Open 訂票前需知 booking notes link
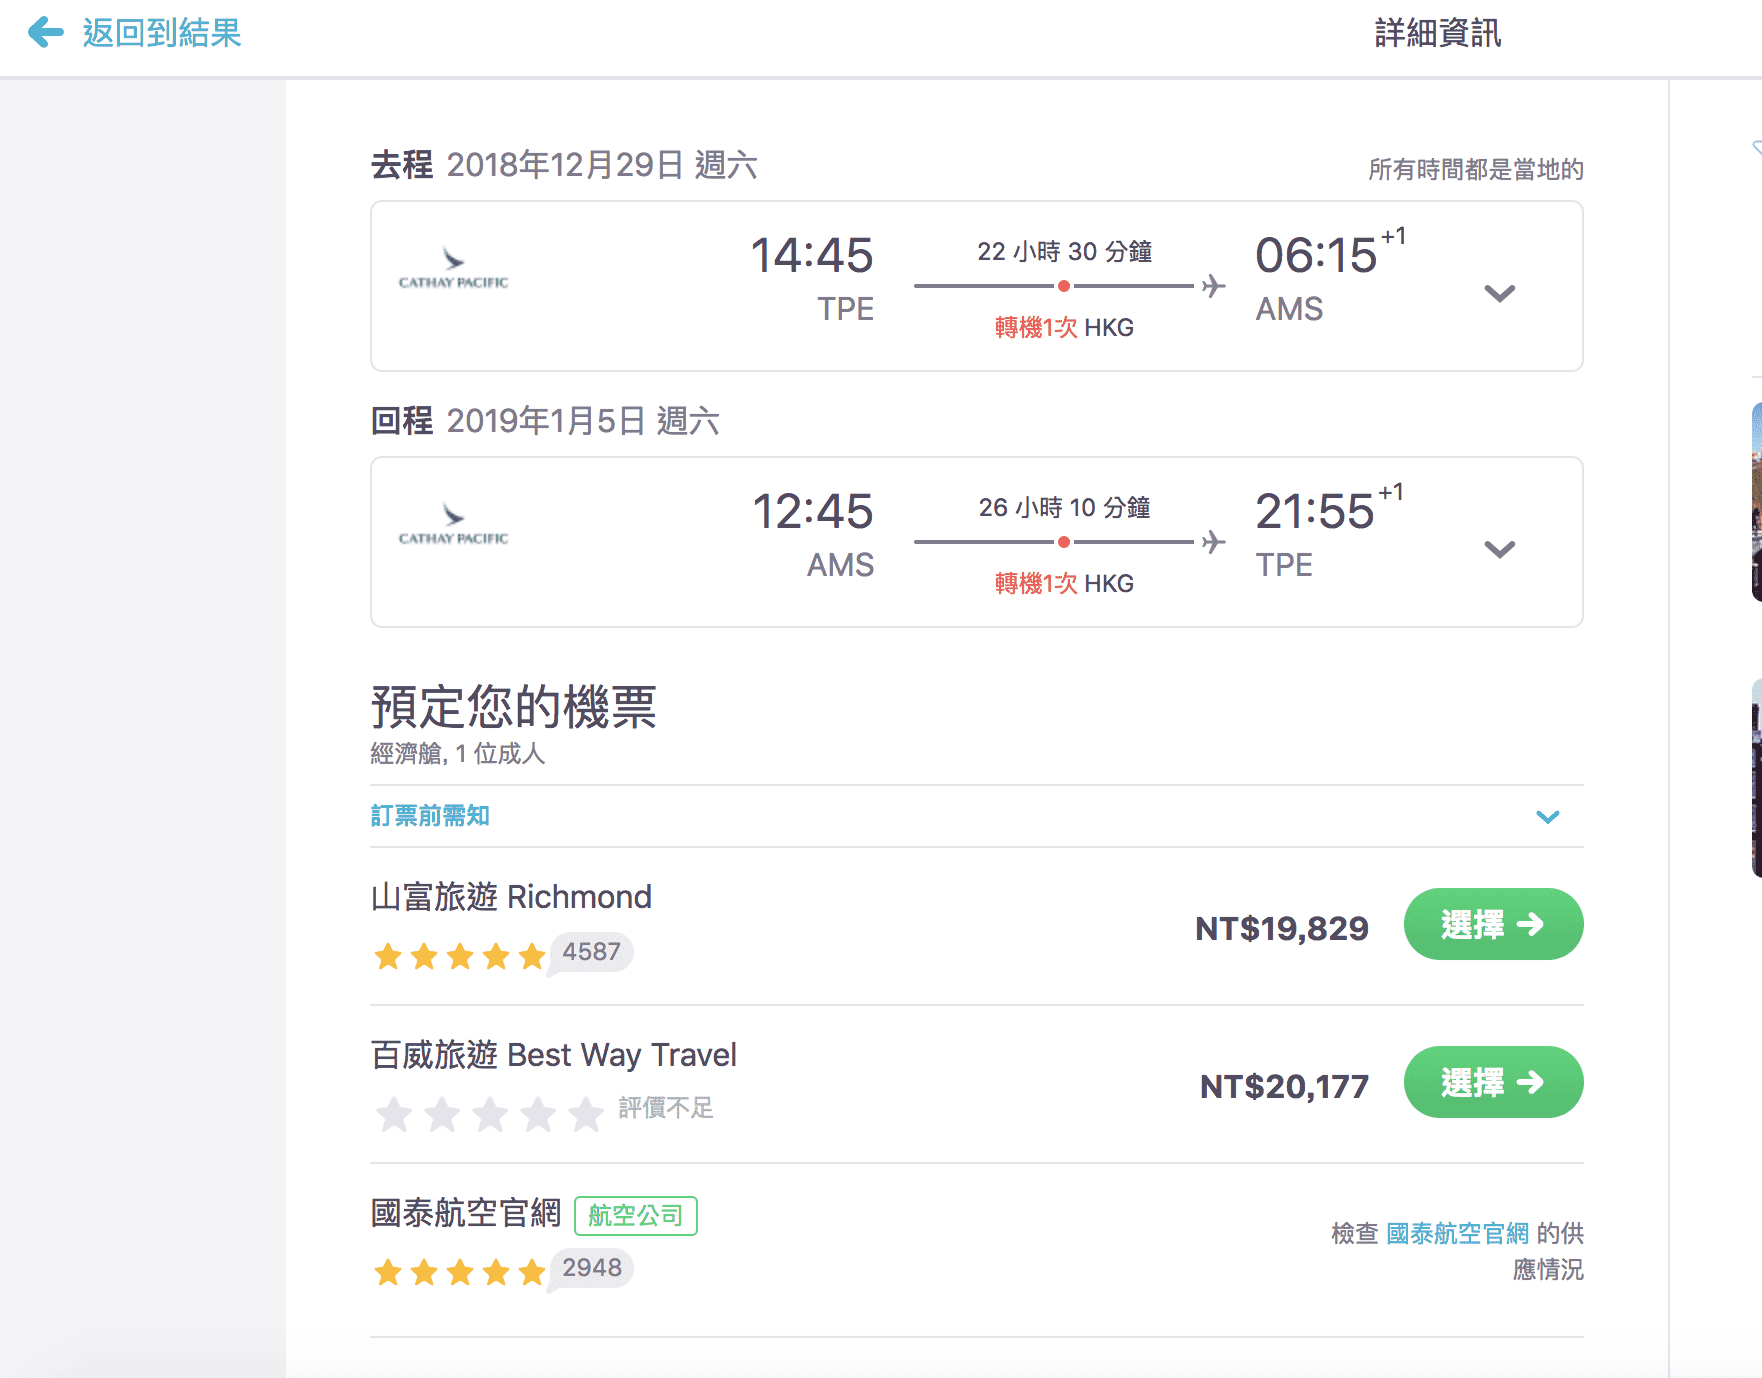 pos(430,816)
